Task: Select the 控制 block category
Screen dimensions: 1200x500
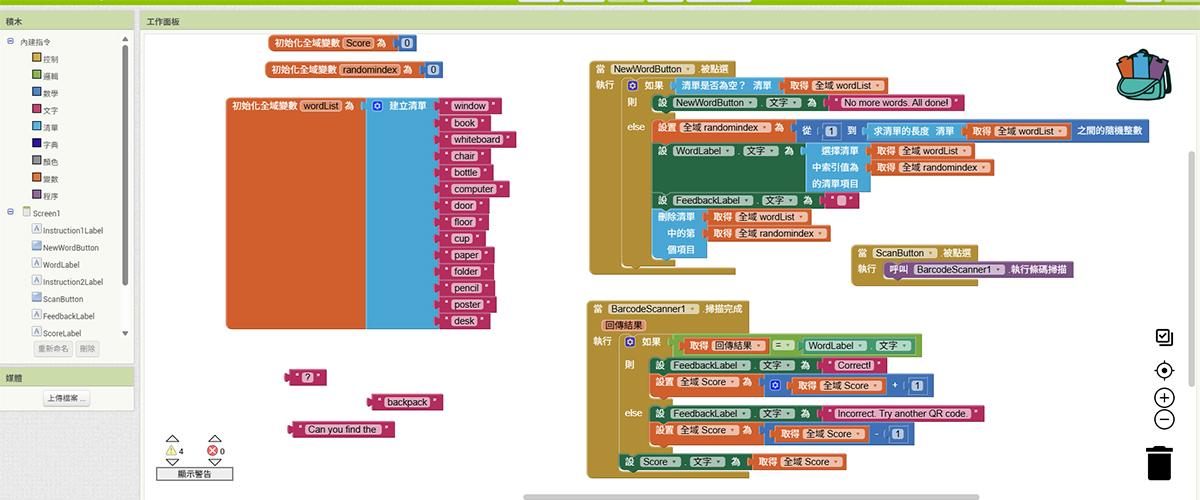Action: pyautogui.click(x=44, y=59)
